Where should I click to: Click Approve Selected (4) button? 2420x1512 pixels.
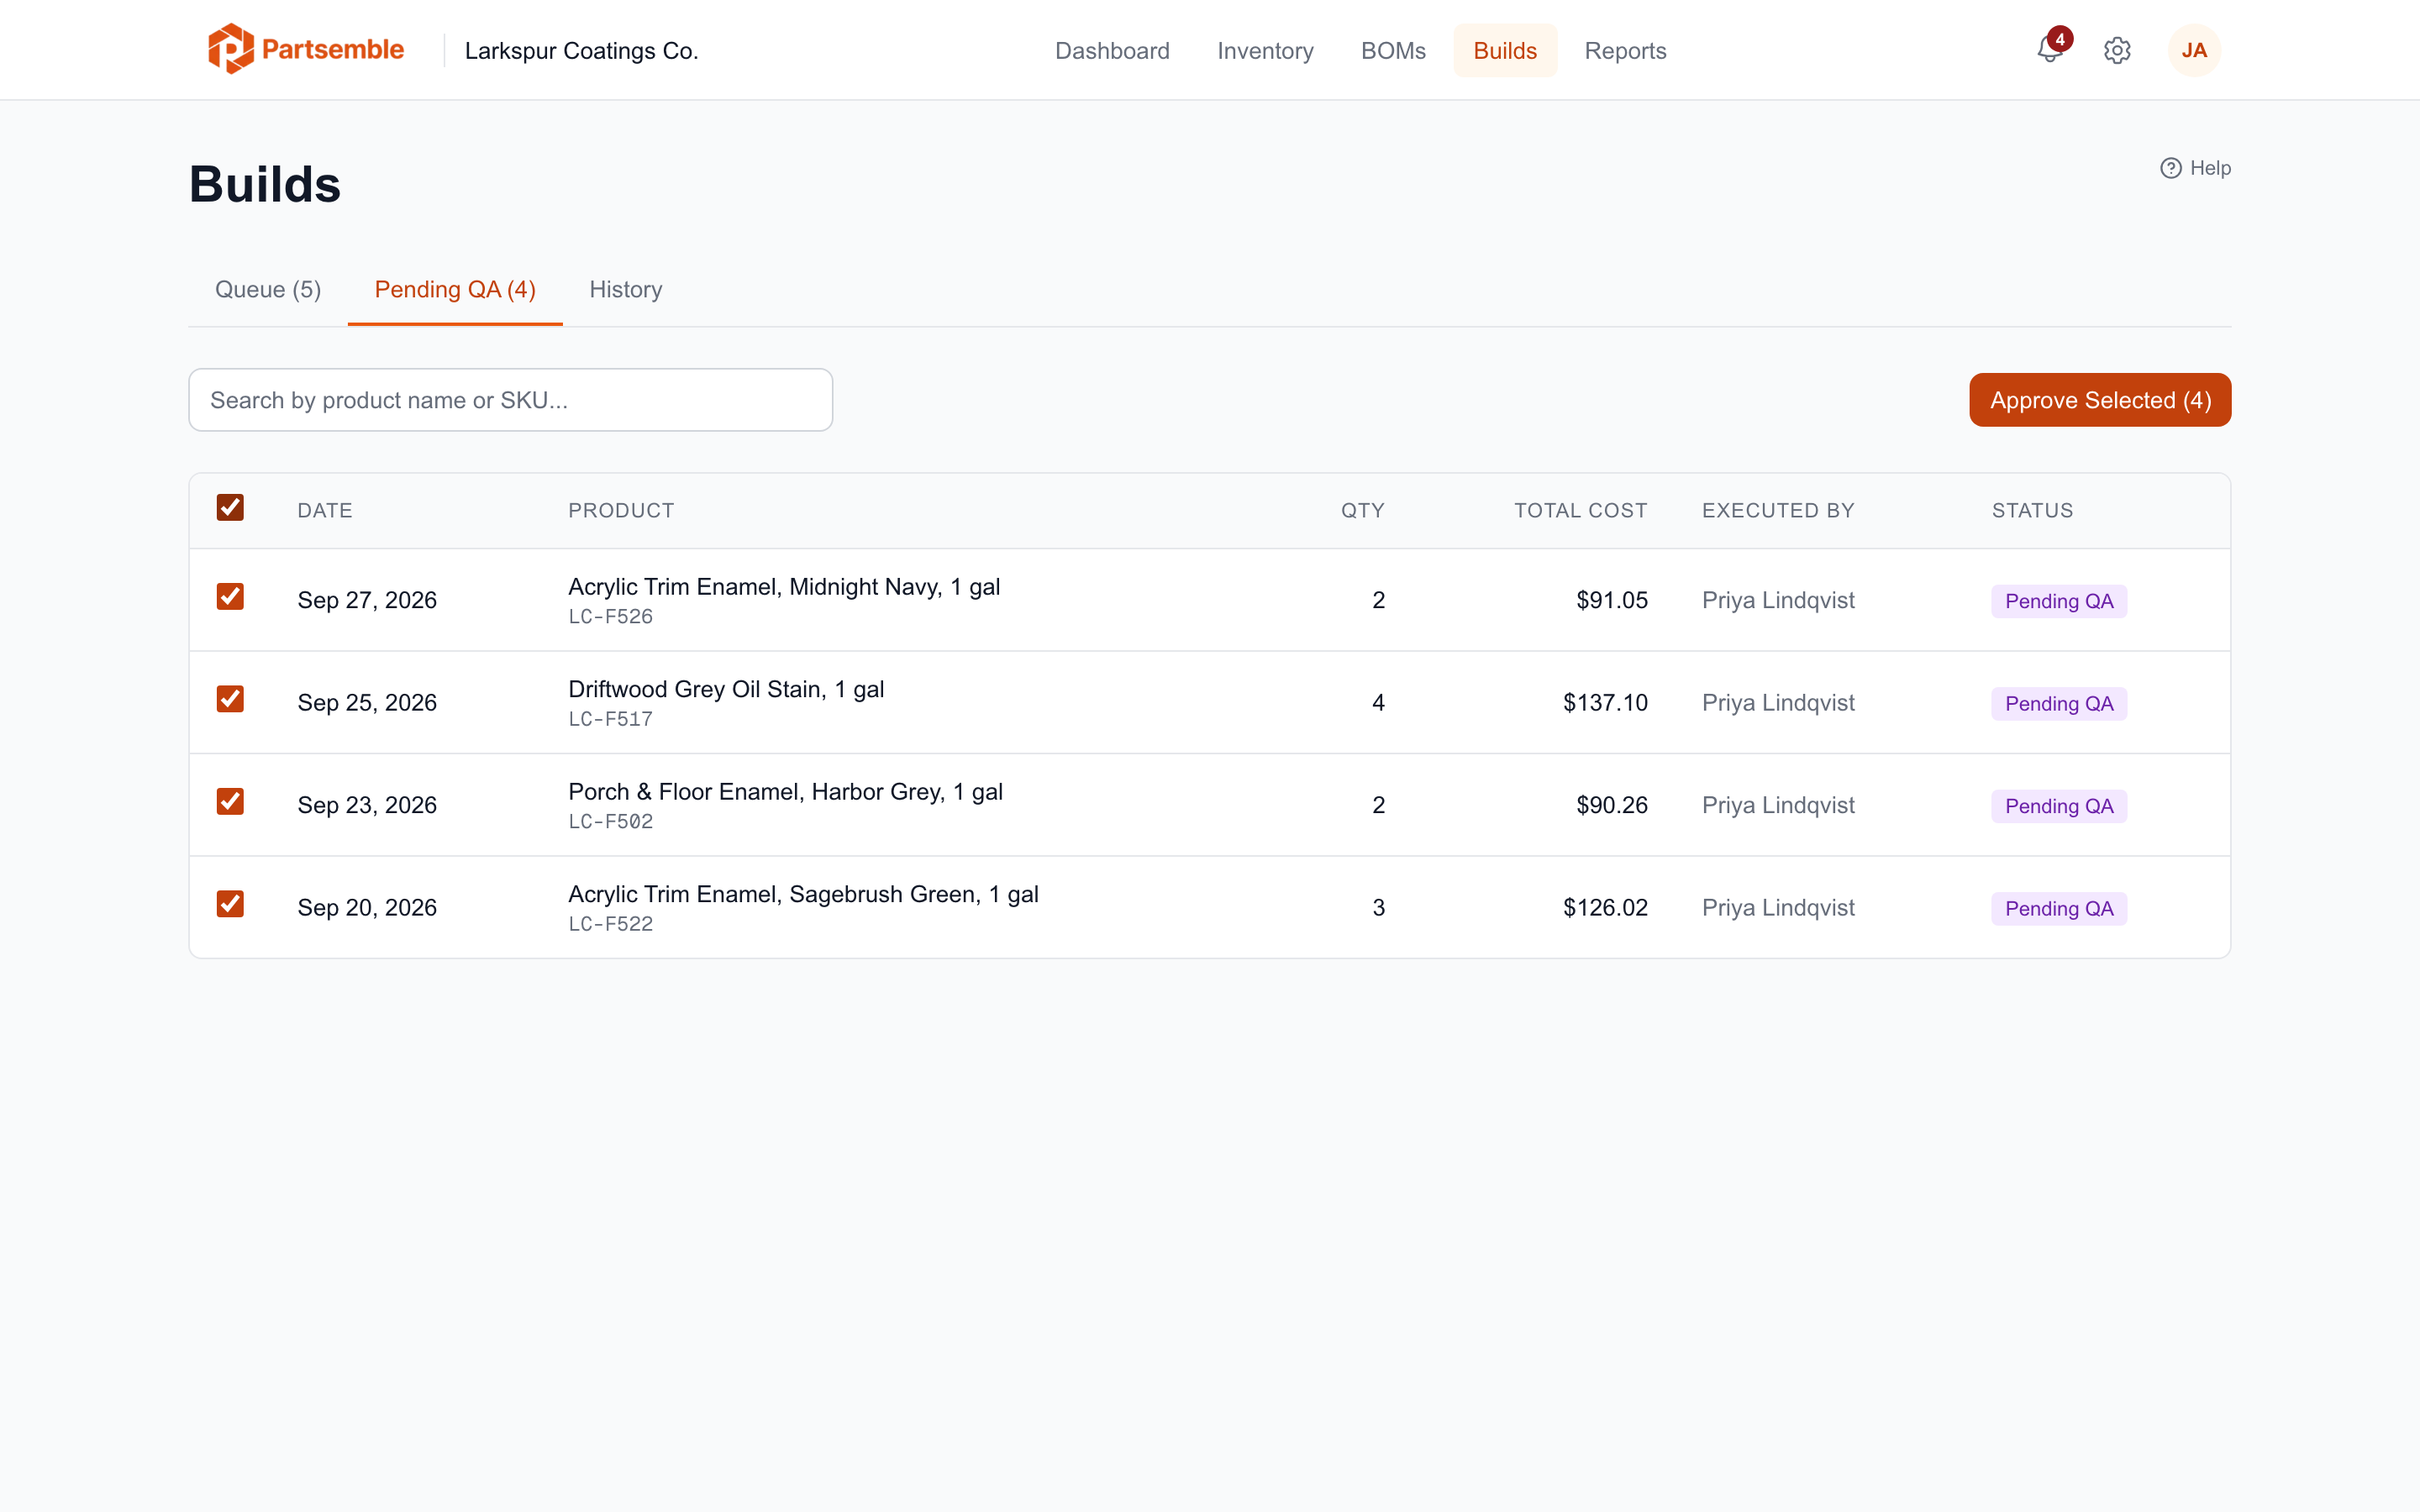click(x=2100, y=400)
